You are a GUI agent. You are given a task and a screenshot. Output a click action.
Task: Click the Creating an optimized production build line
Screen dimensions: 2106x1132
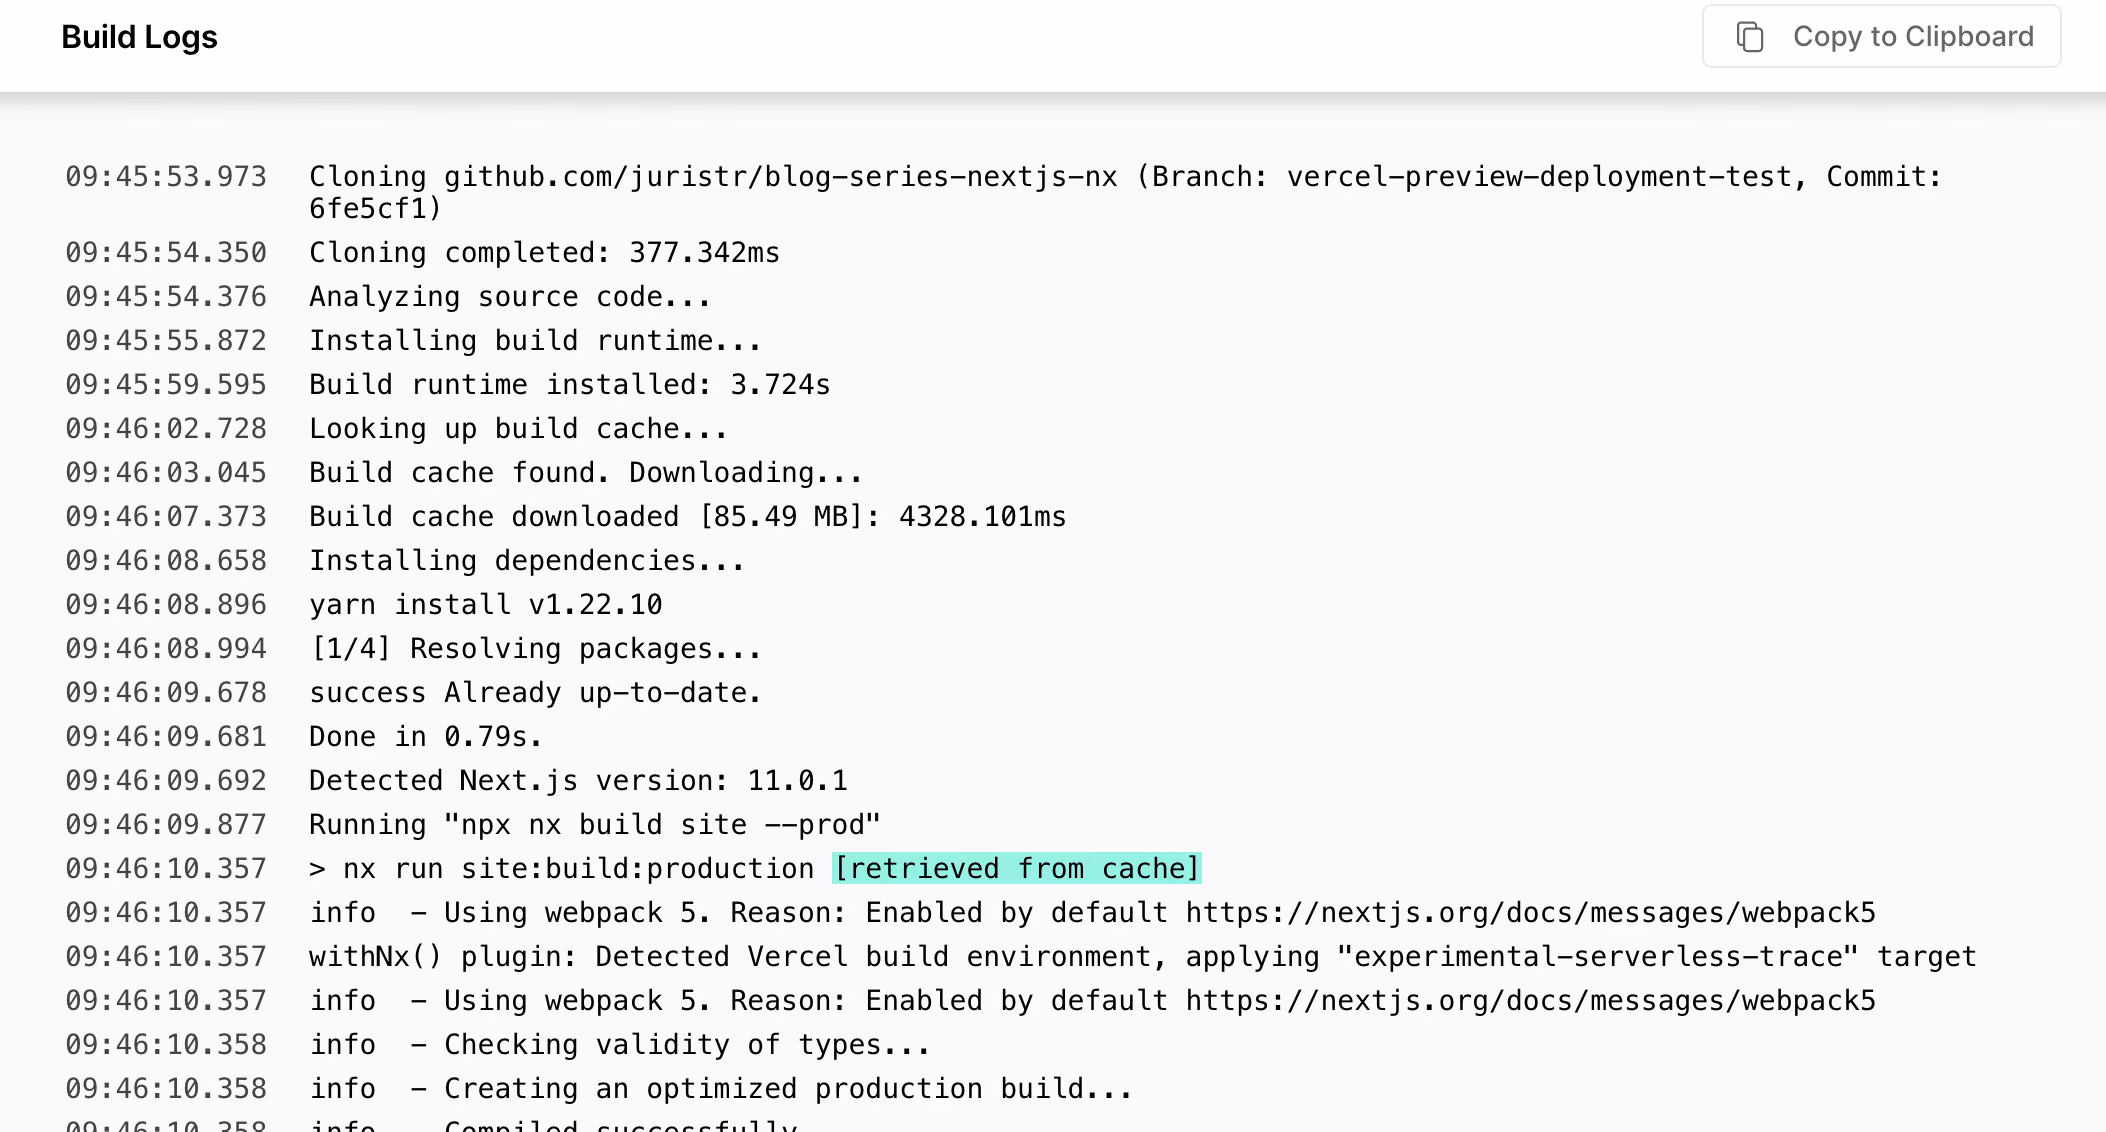720,1088
